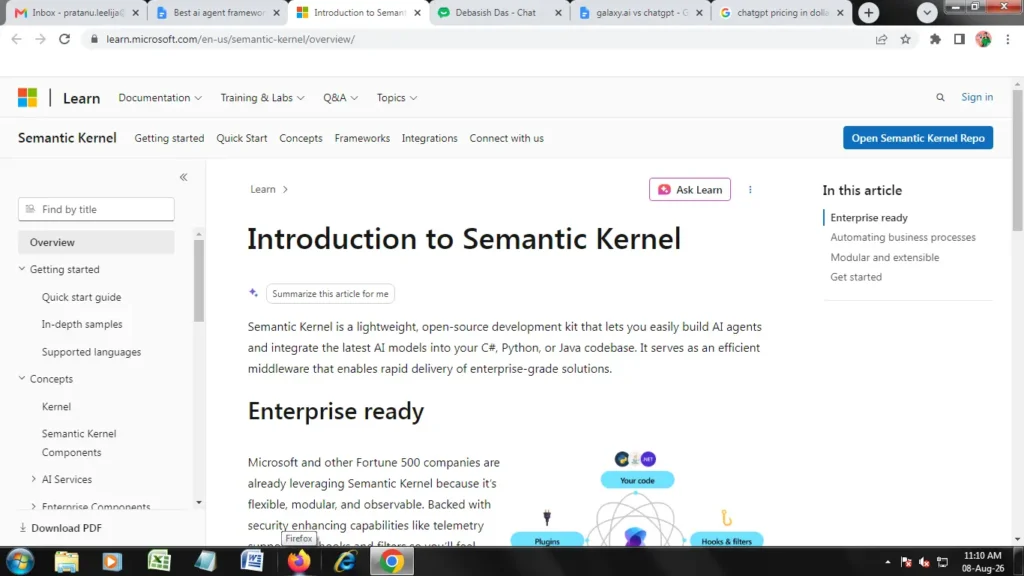Expand the Training & Labs dropdown

(x=262, y=97)
